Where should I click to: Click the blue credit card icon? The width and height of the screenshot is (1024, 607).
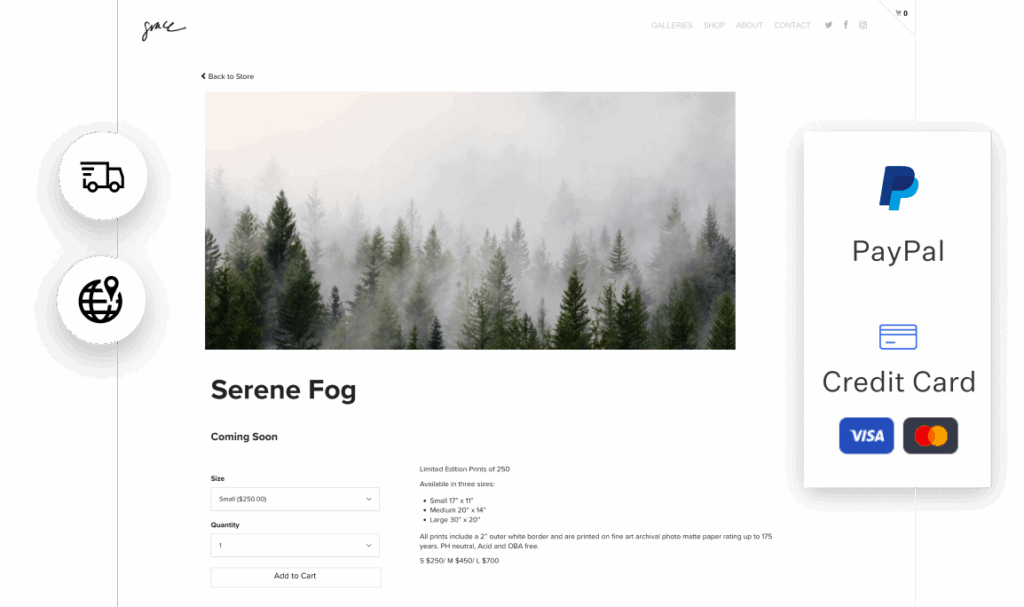click(898, 336)
